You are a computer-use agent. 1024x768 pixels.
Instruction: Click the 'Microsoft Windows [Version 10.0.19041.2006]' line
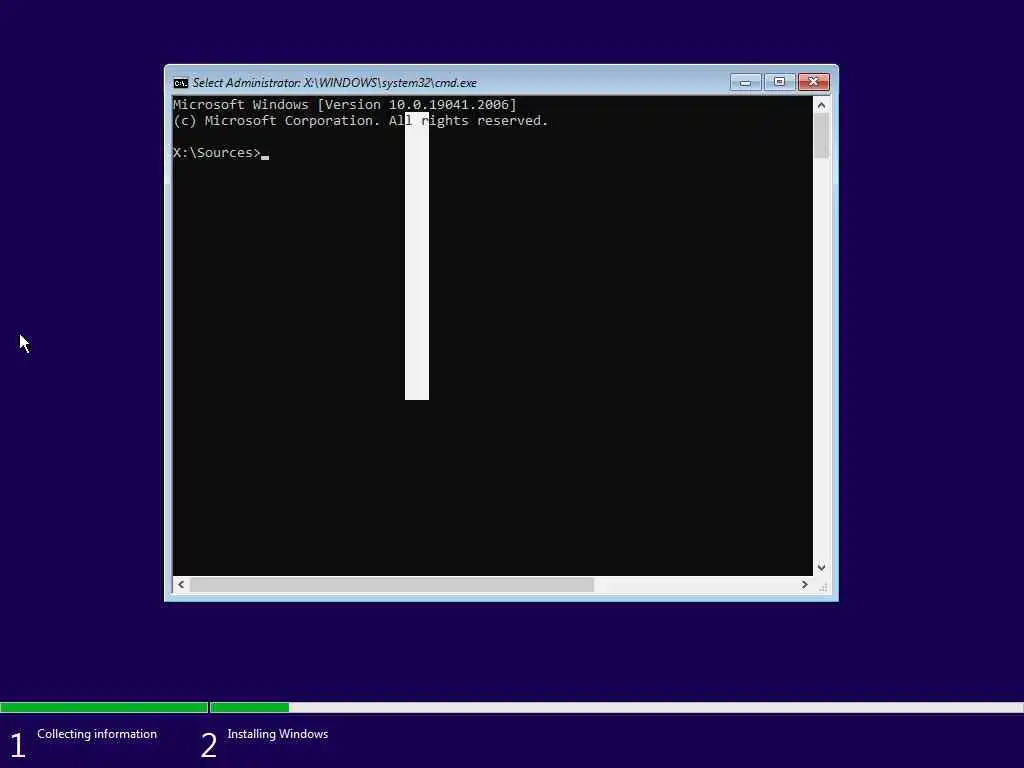click(345, 104)
